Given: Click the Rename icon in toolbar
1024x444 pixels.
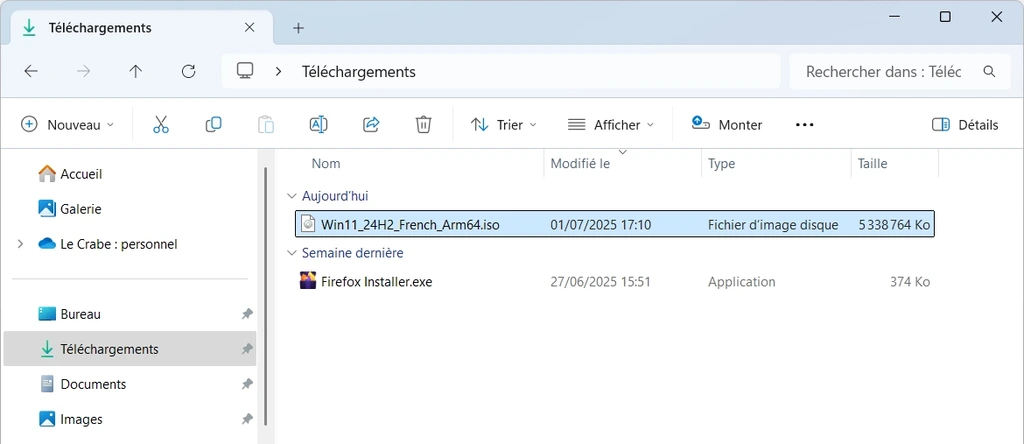Looking at the screenshot, I should (x=318, y=125).
